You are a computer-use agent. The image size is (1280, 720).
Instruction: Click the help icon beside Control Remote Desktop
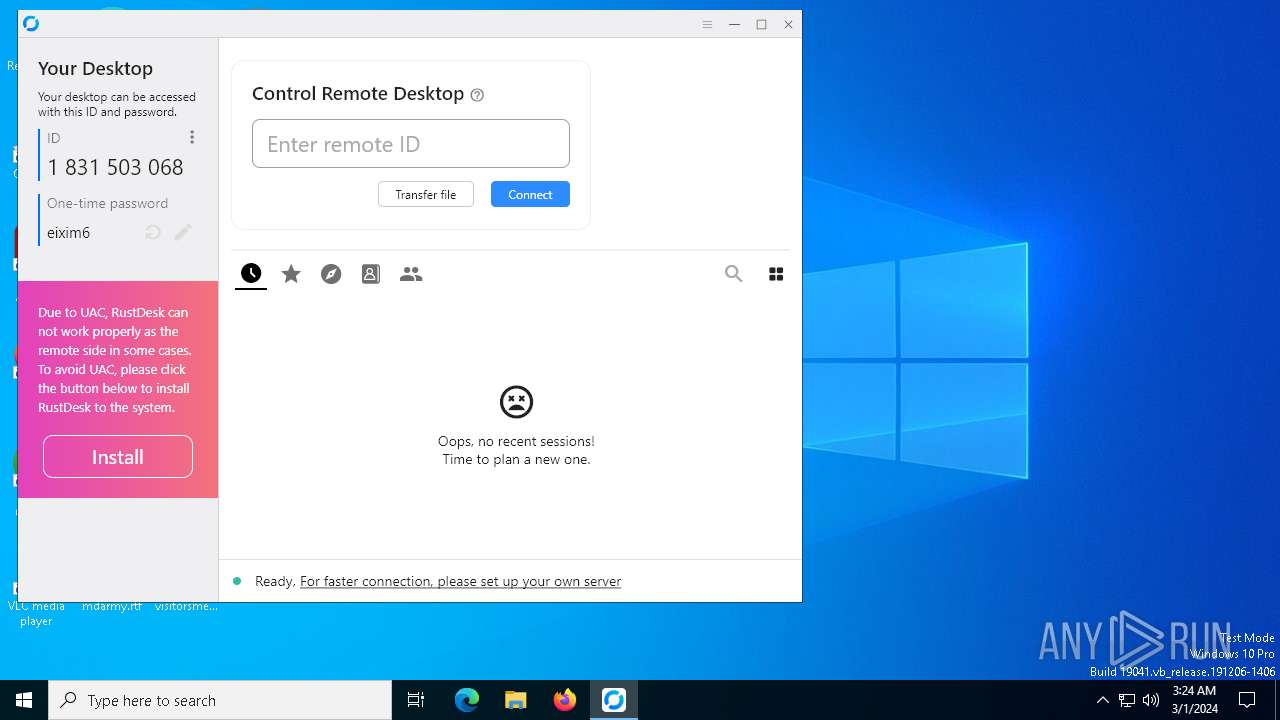coord(477,95)
